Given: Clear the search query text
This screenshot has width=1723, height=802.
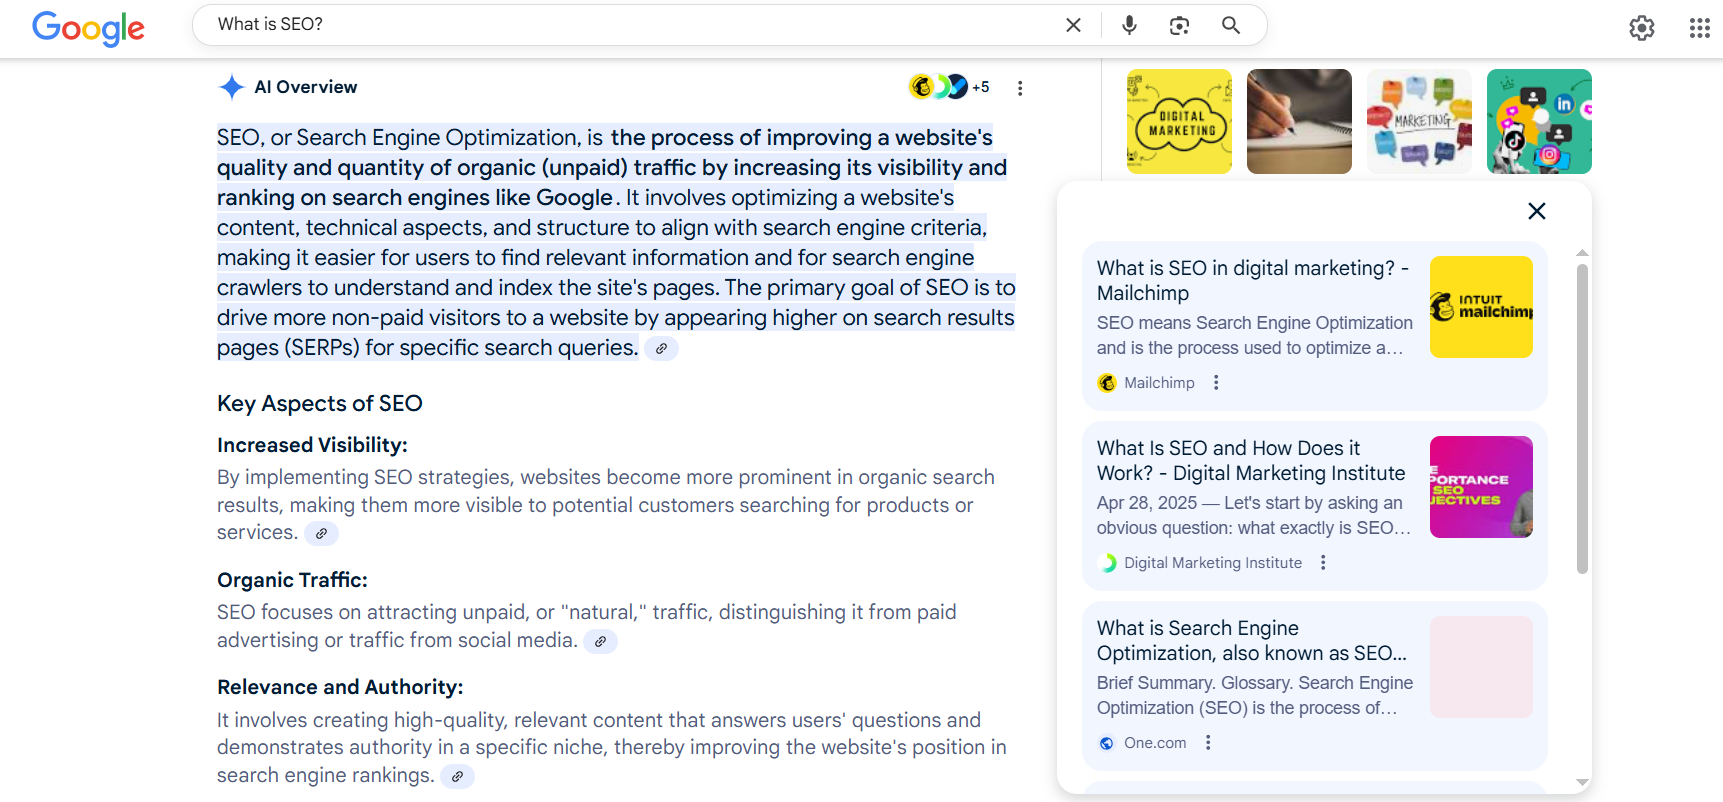Looking at the screenshot, I should point(1073,25).
